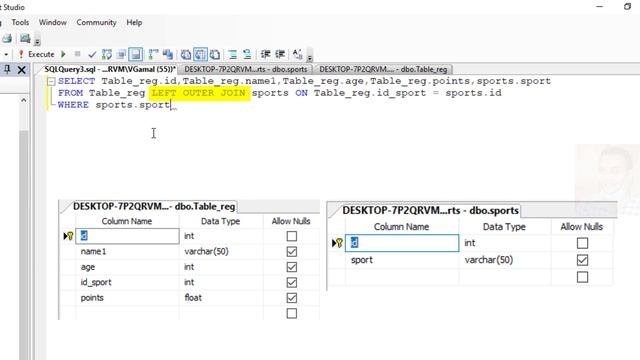The height and width of the screenshot is (360, 640).
Task: Click varchar(50) data type for sport
Action: tap(505, 260)
